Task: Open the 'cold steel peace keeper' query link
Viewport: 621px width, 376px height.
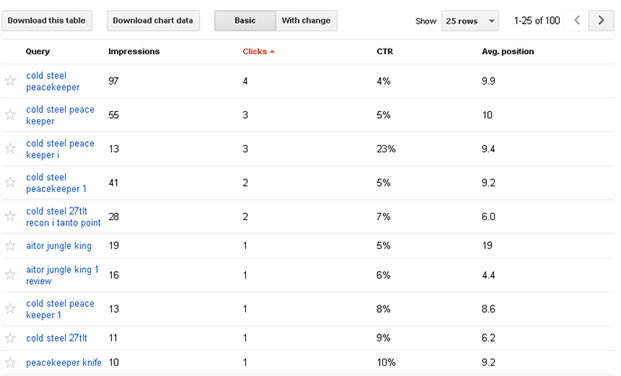Action: point(60,115)
